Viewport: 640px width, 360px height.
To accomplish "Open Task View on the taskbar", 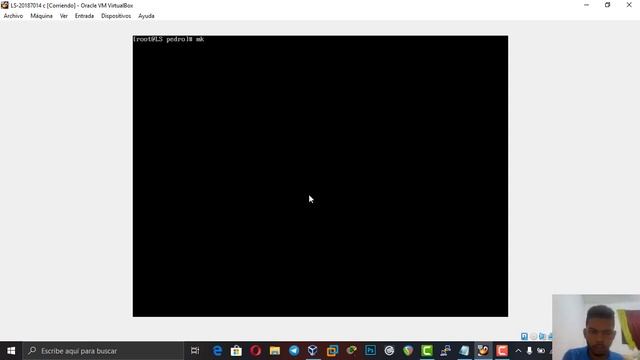I will click(195, 351).
